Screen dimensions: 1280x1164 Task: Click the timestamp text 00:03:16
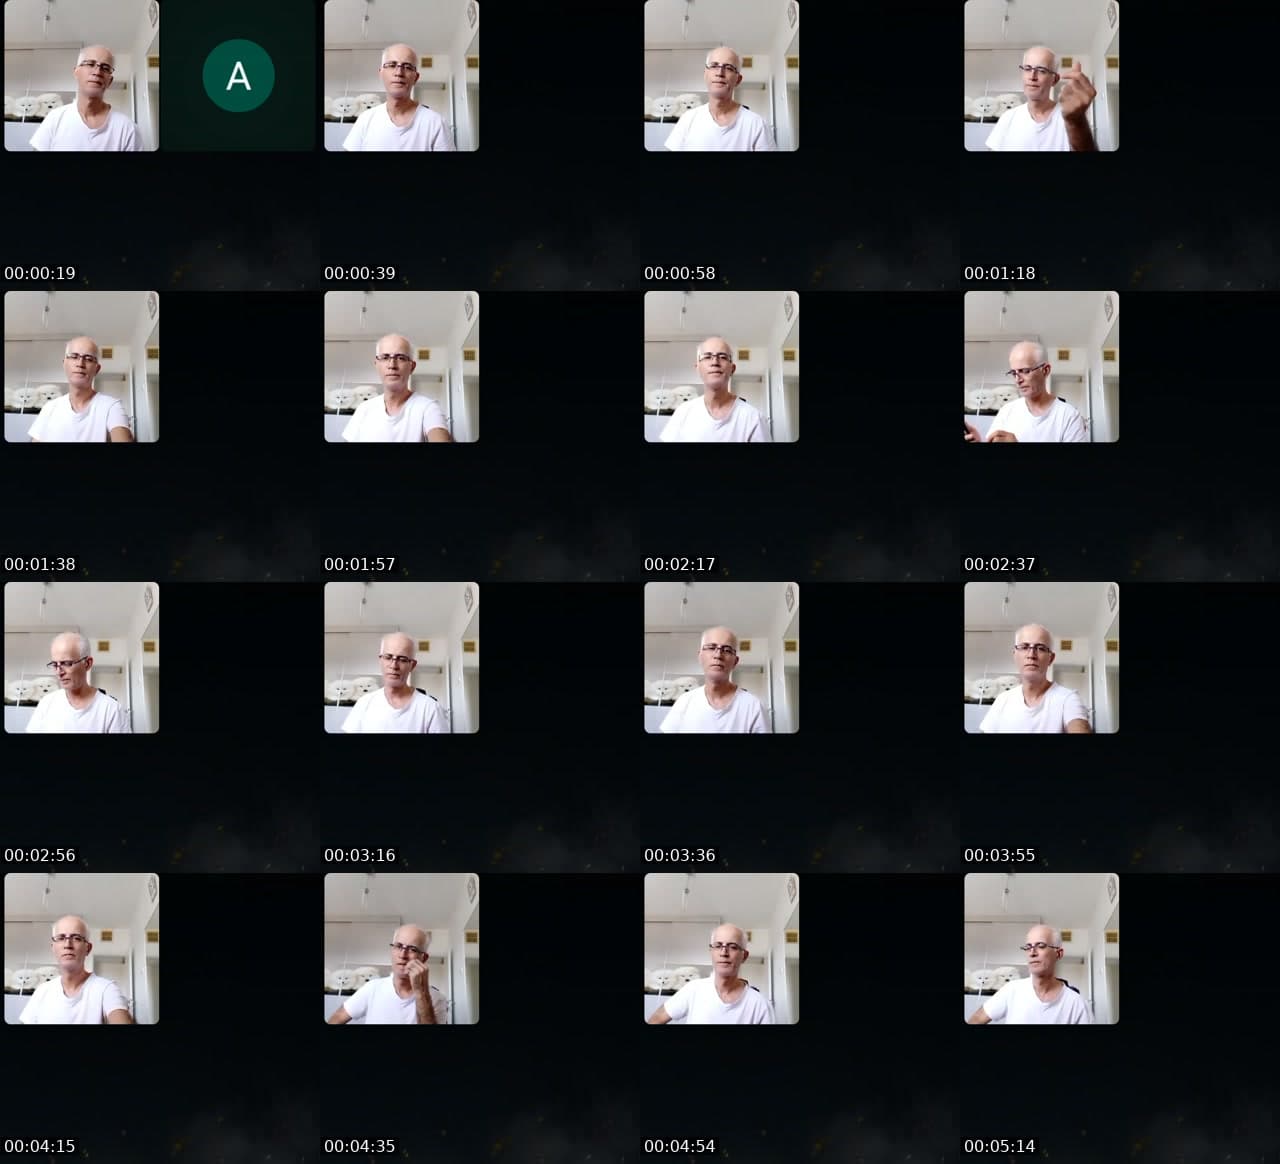tap(360, 855)
